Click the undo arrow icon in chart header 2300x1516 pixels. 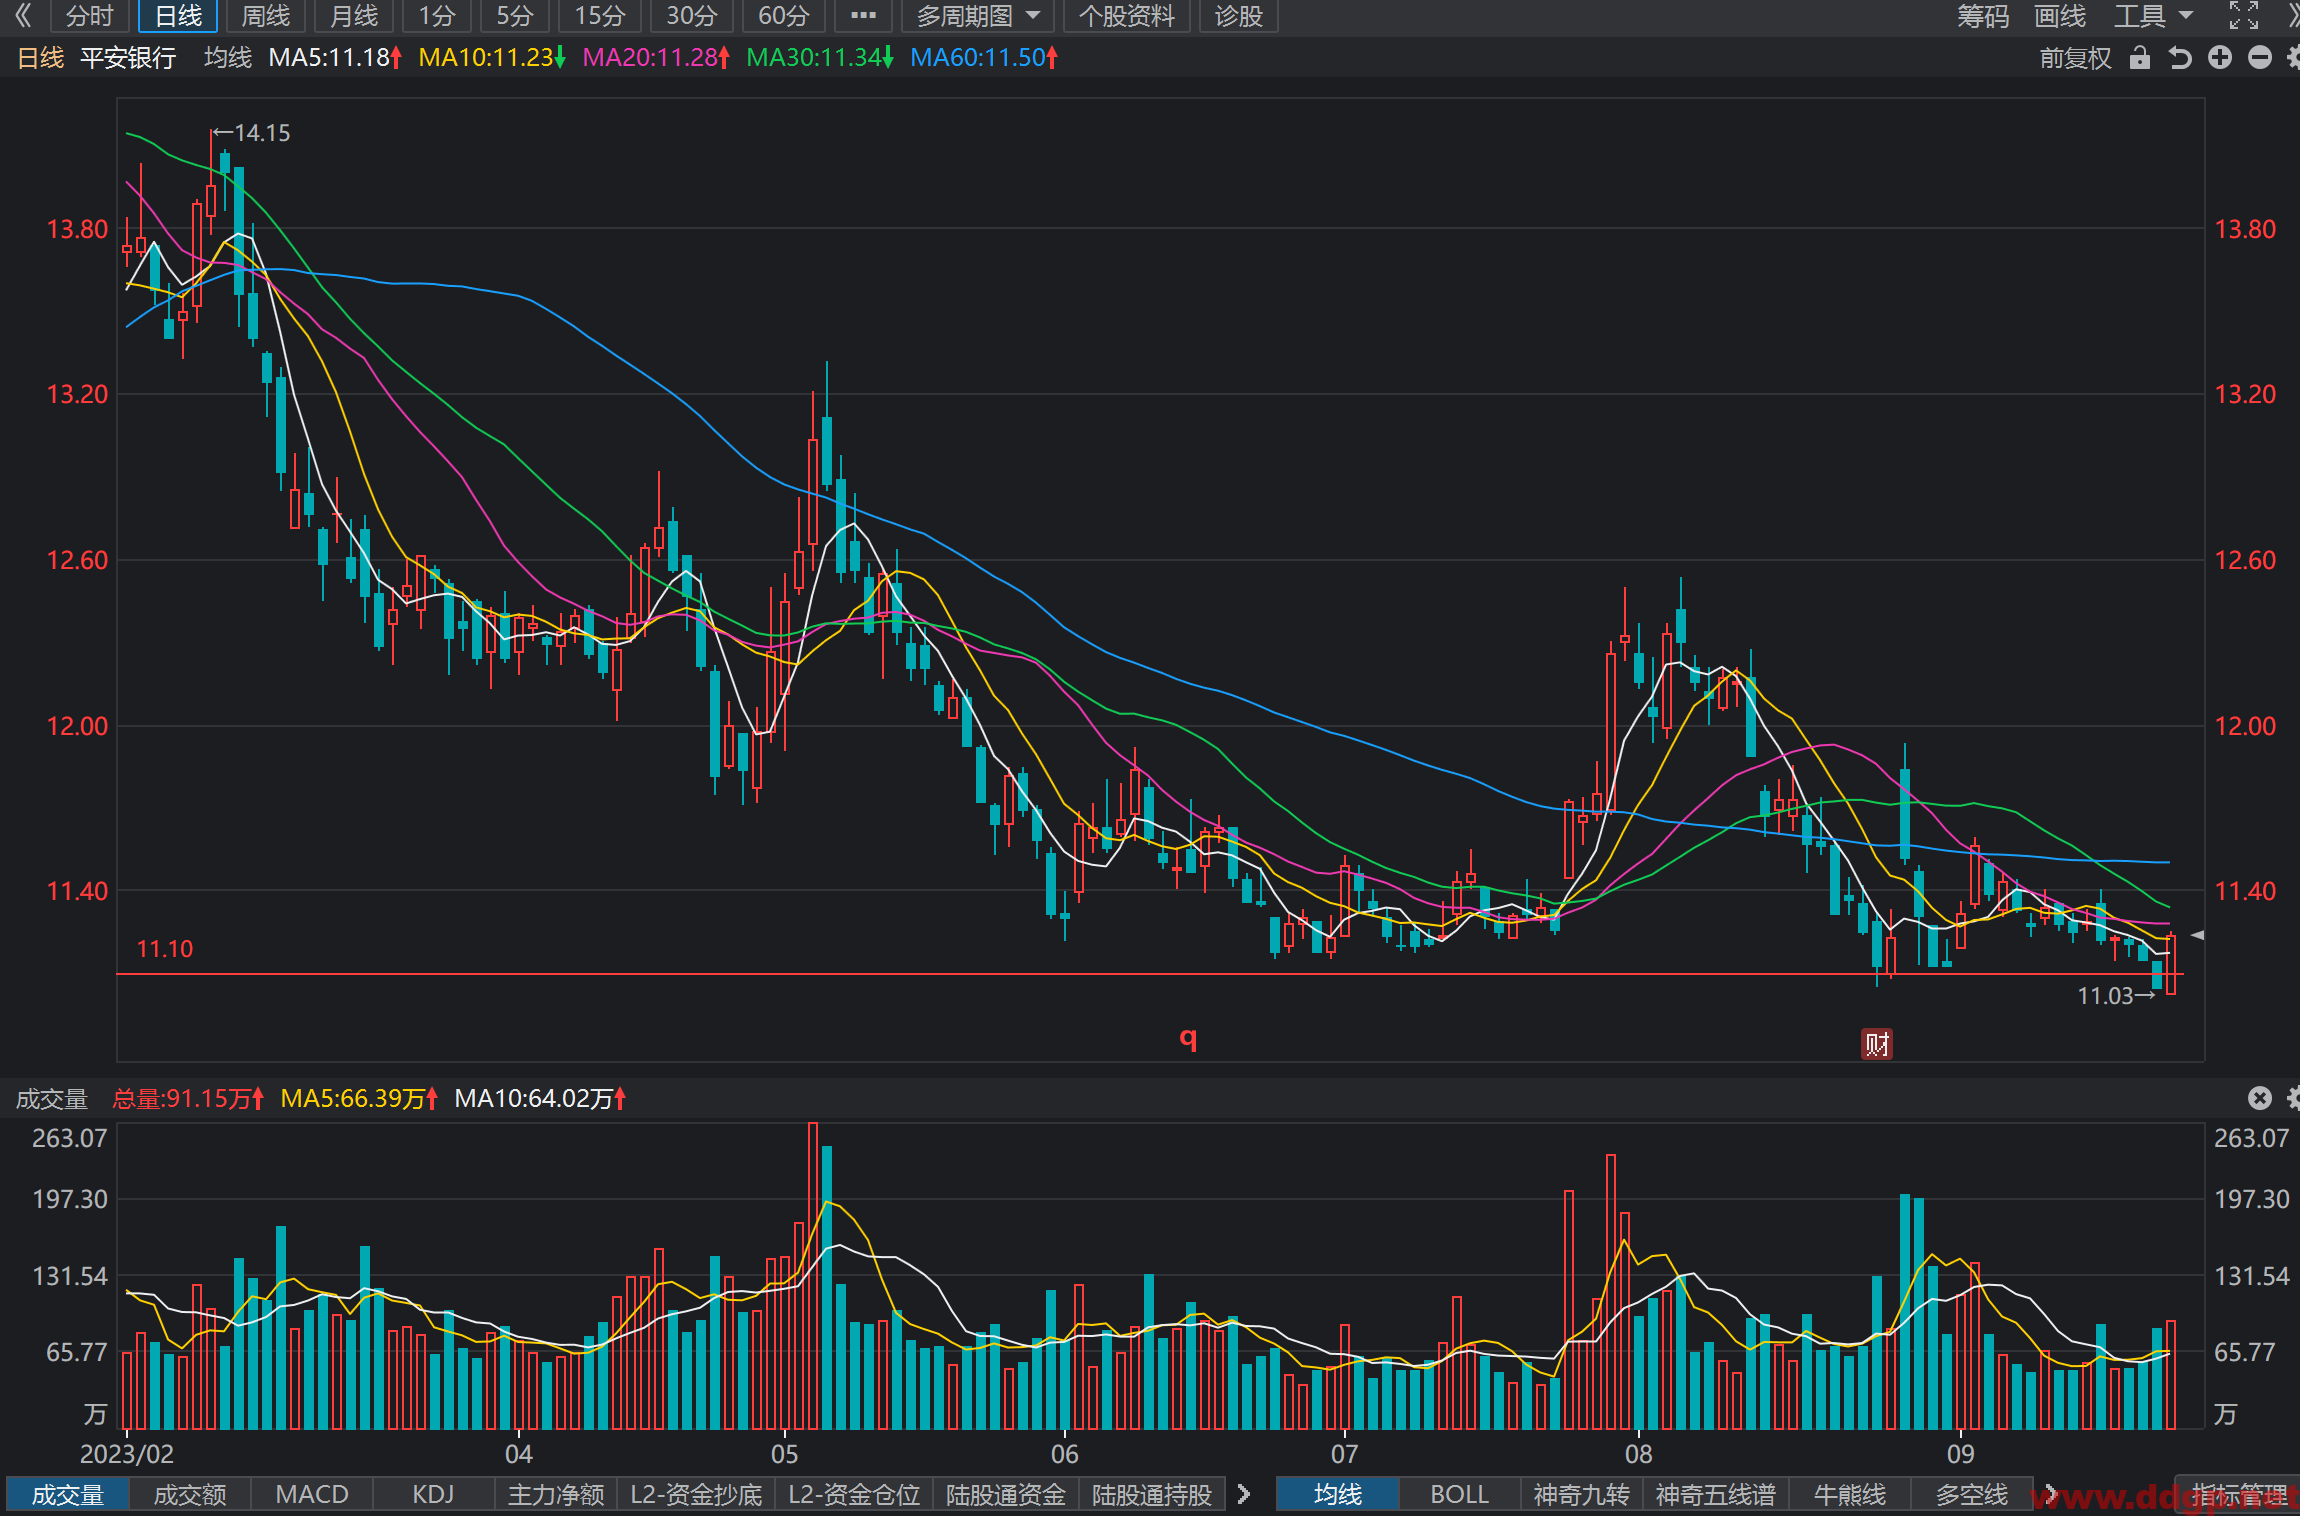(x=2180, y=58)
